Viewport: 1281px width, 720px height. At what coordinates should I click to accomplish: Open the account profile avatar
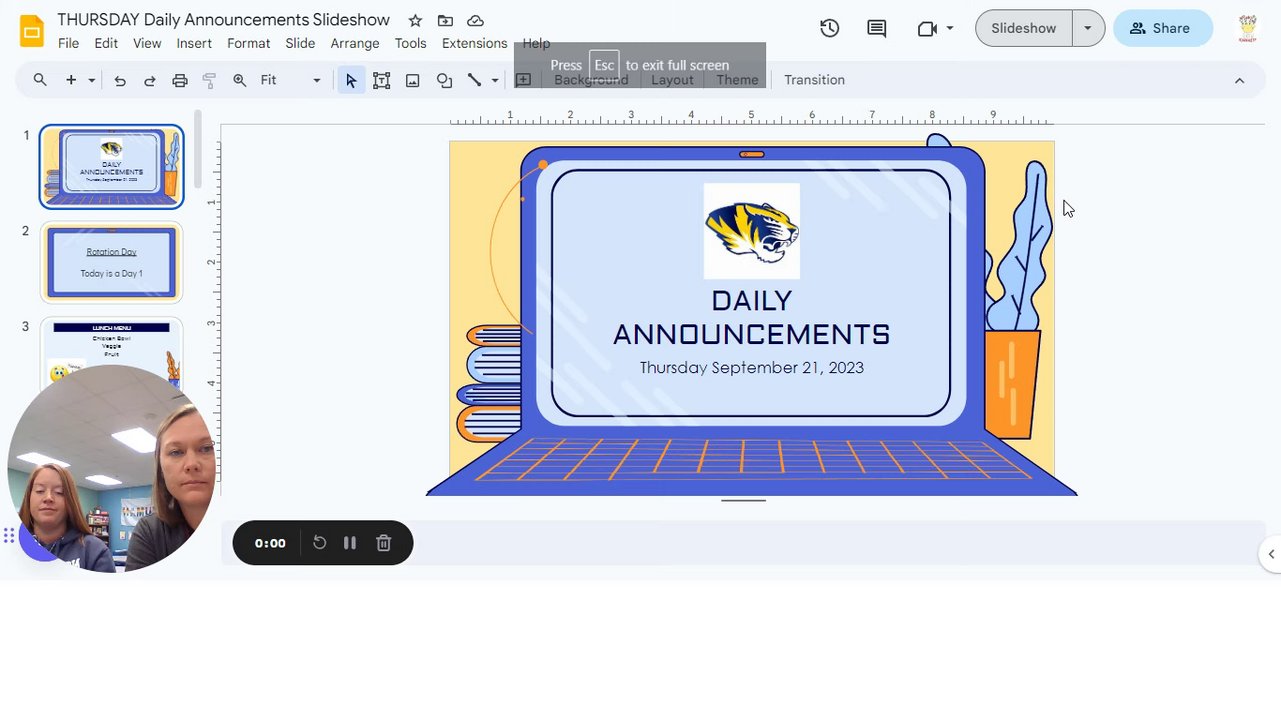click(x=1247, y=28)
